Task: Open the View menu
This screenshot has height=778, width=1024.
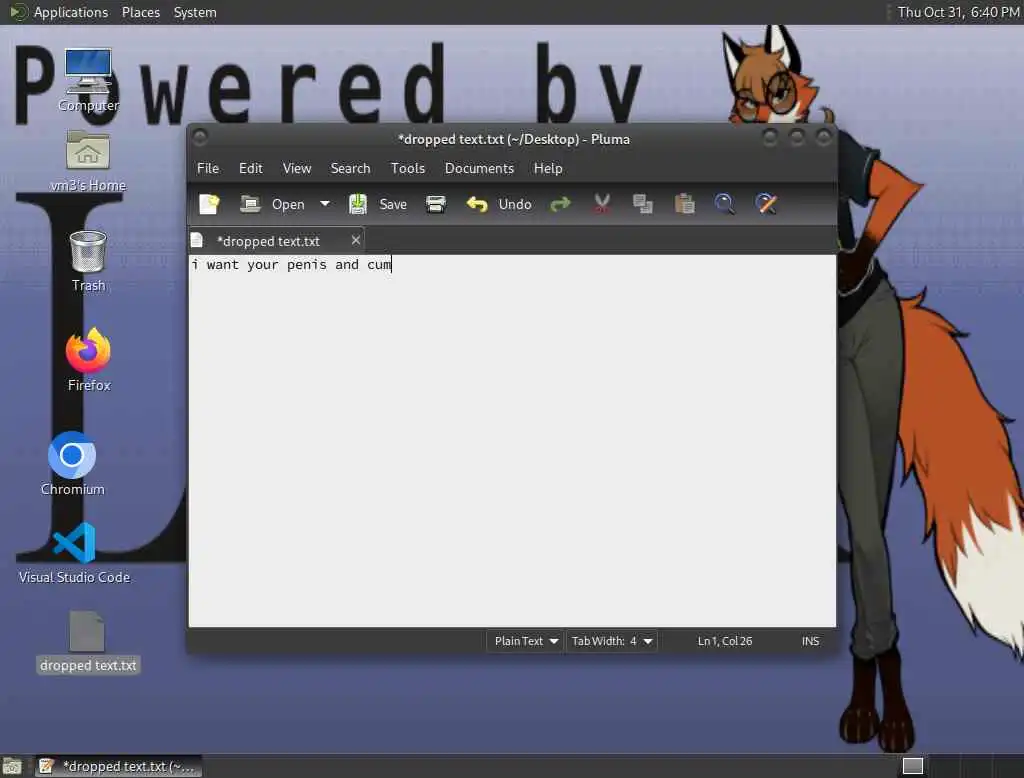Action: tap(296, 169)
